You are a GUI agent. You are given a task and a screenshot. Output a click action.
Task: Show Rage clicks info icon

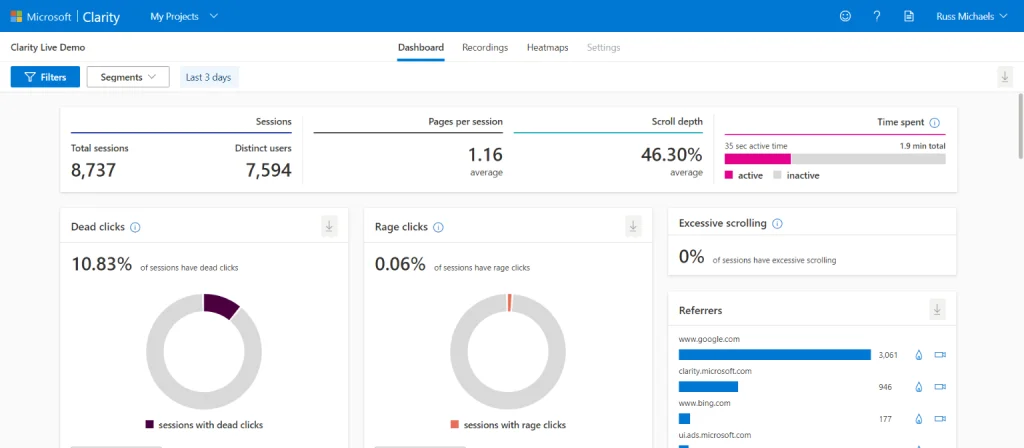point(438,227)
